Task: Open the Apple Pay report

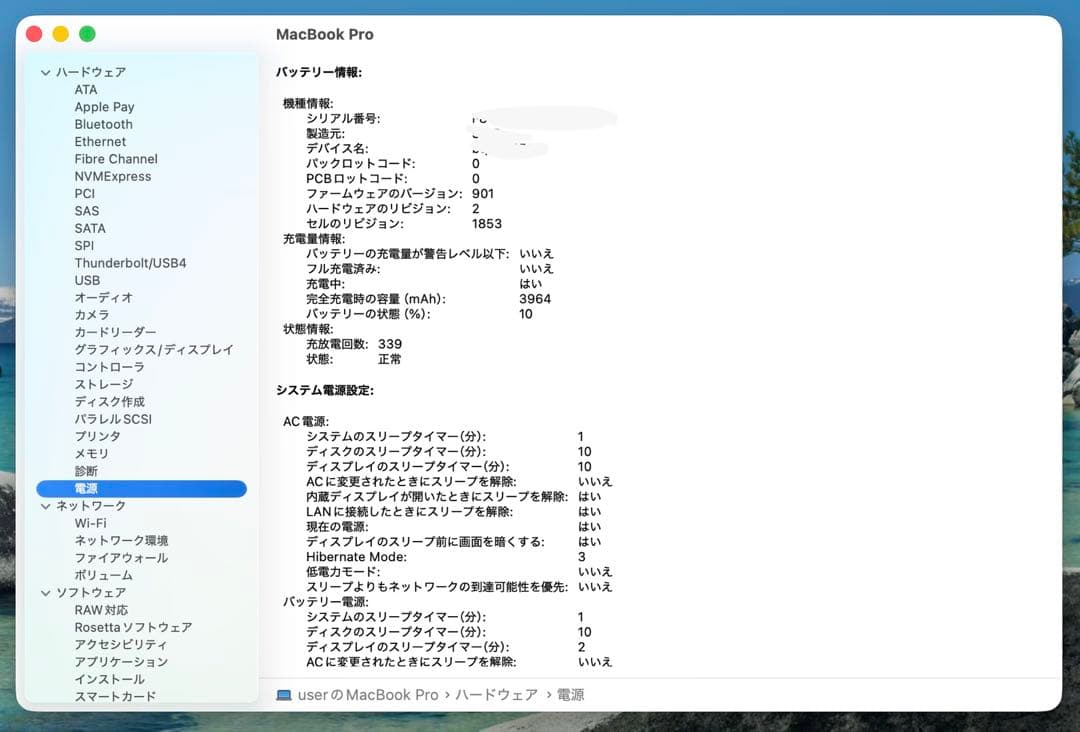Action: coord(104,106)
